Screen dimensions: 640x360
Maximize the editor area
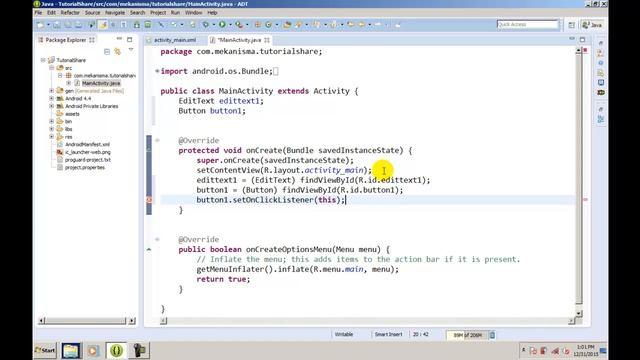coord(582,40)
